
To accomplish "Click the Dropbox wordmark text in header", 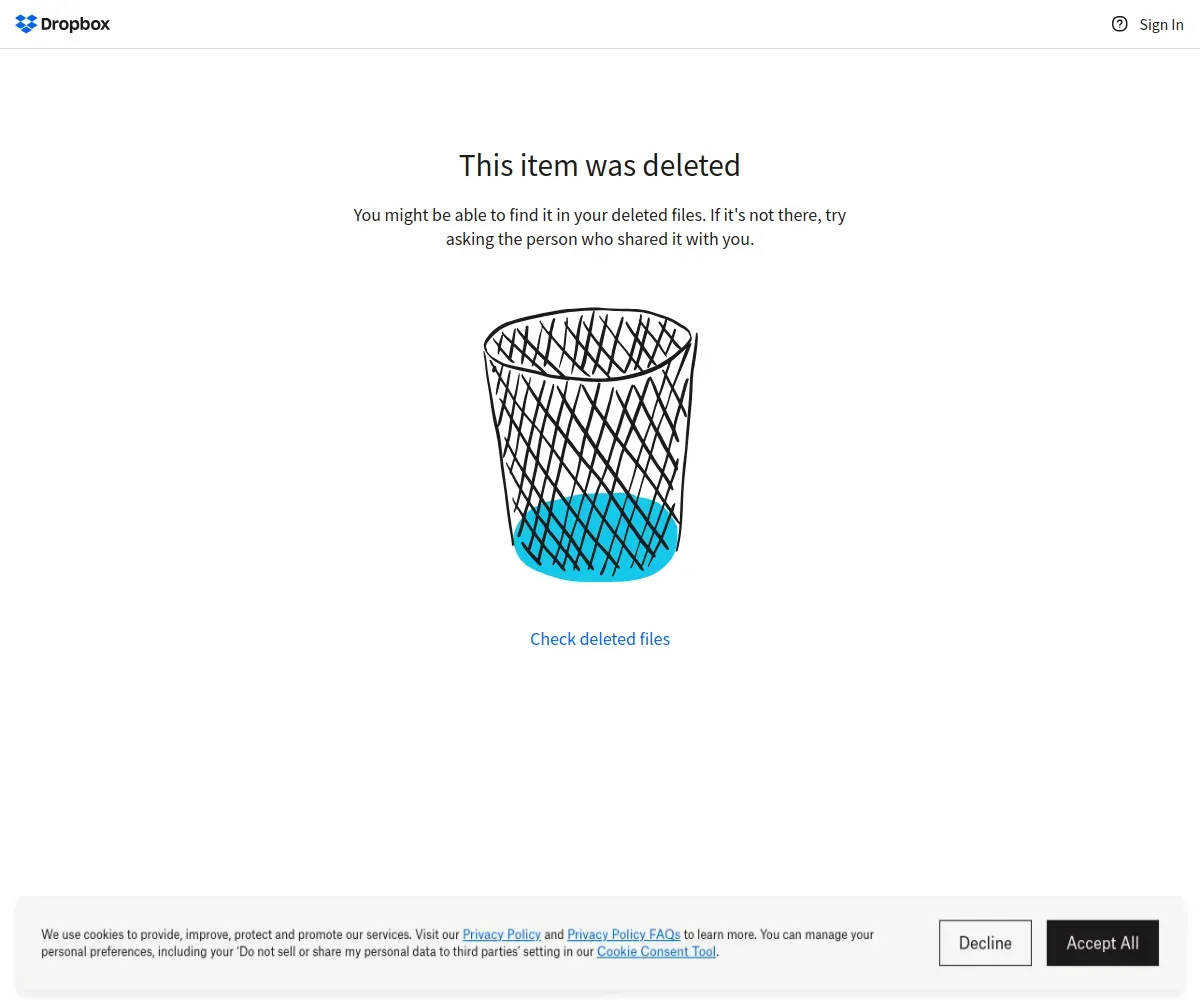I will 76,24.
